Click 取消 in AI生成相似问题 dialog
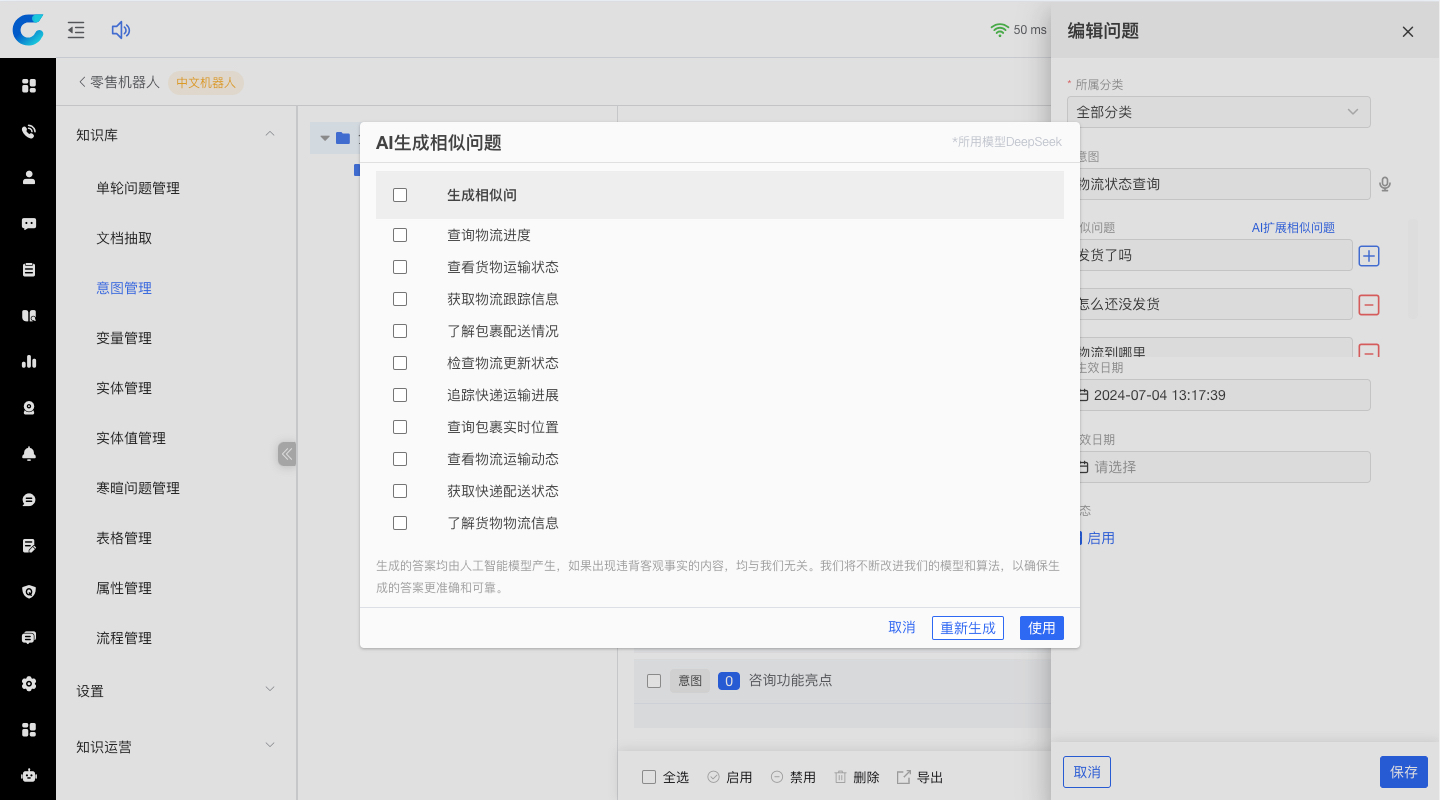 pyautogui.click(x=902, y=627)
